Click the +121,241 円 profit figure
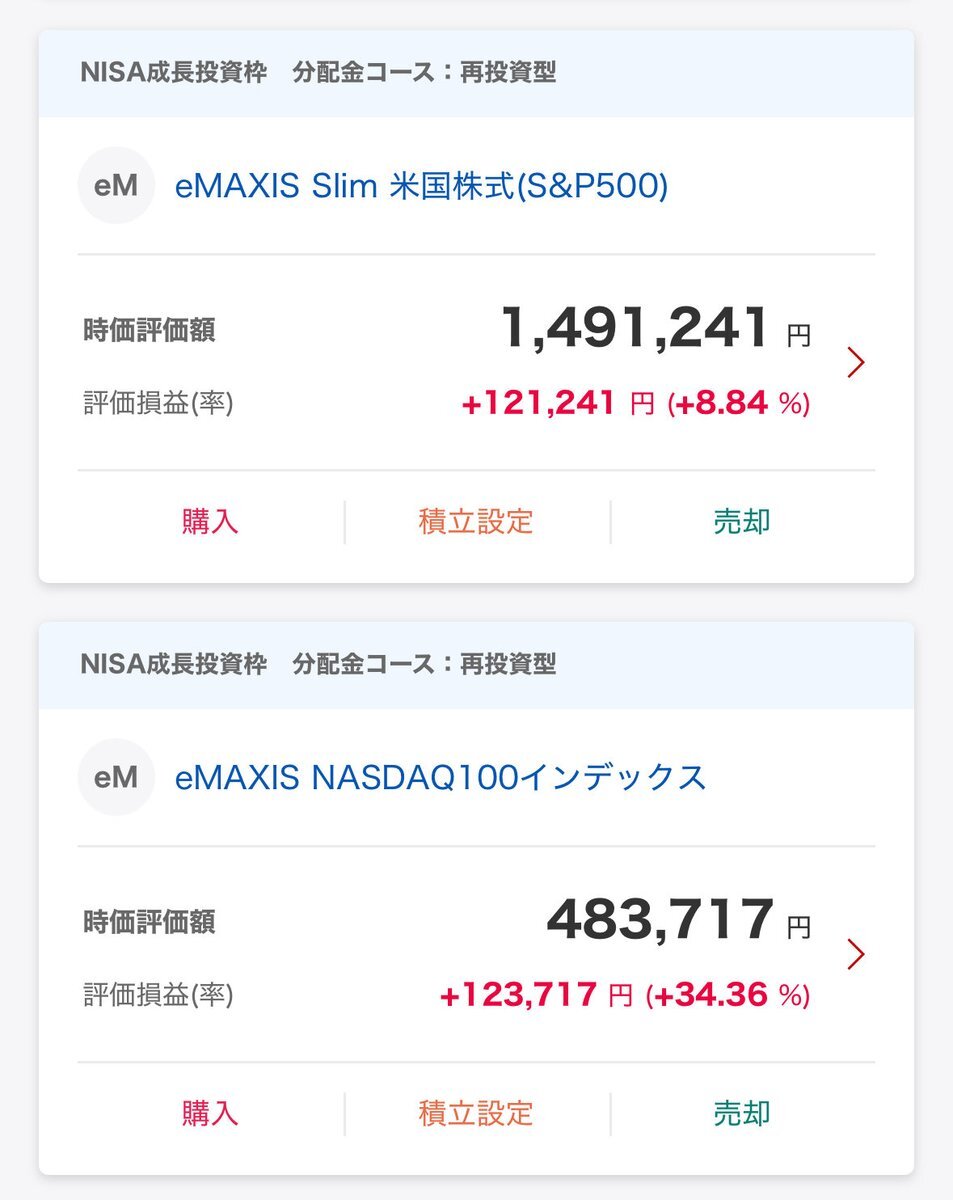The width and height of the screenshot is (953, 1200). pyautogui.click(x=557, y=404)
